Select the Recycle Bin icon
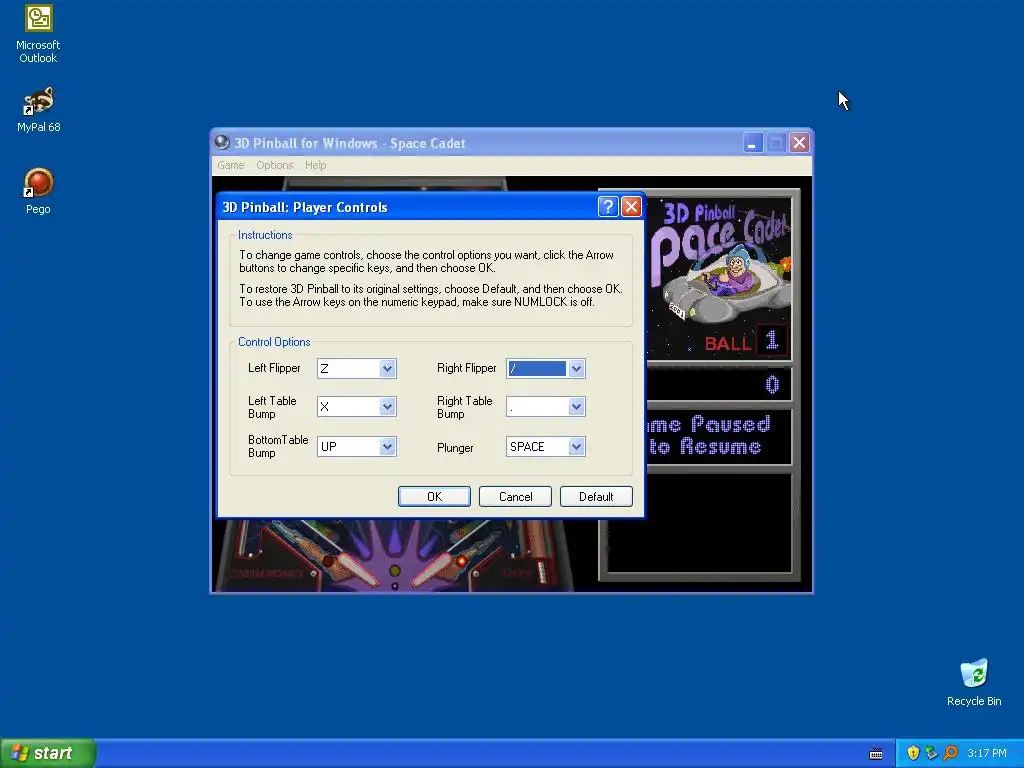The image size is (1024, 768). pyautogui.click(x=974, y=682)
